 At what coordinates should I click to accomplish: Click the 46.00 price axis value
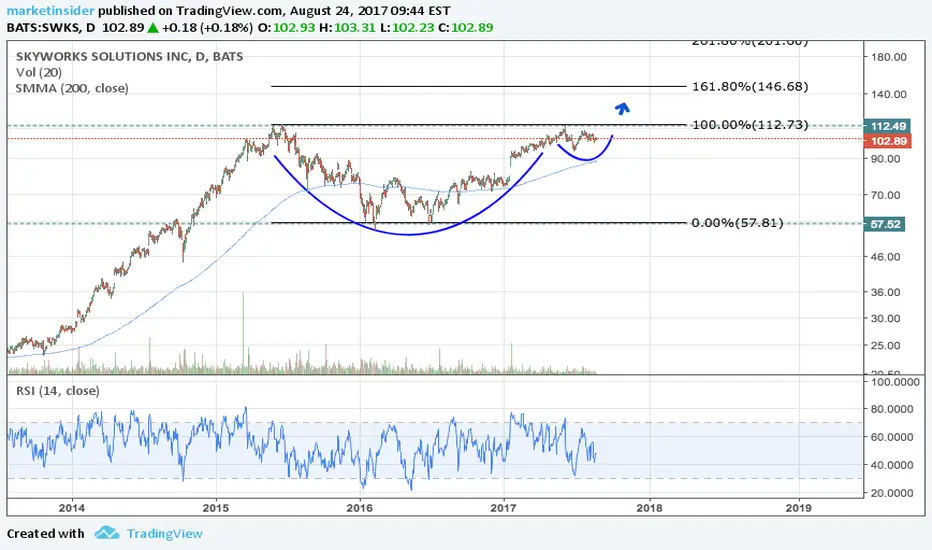pyautogui.click(x=886, y=257)
